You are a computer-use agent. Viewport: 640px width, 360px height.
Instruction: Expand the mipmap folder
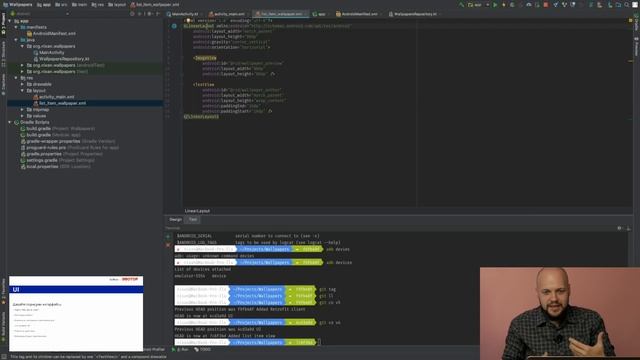click(x=22, y=109)
